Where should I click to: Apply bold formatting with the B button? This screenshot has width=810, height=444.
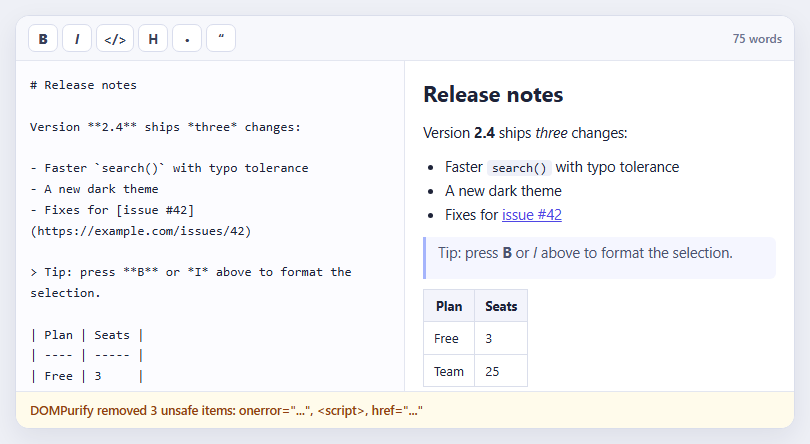tap(43, 39)
